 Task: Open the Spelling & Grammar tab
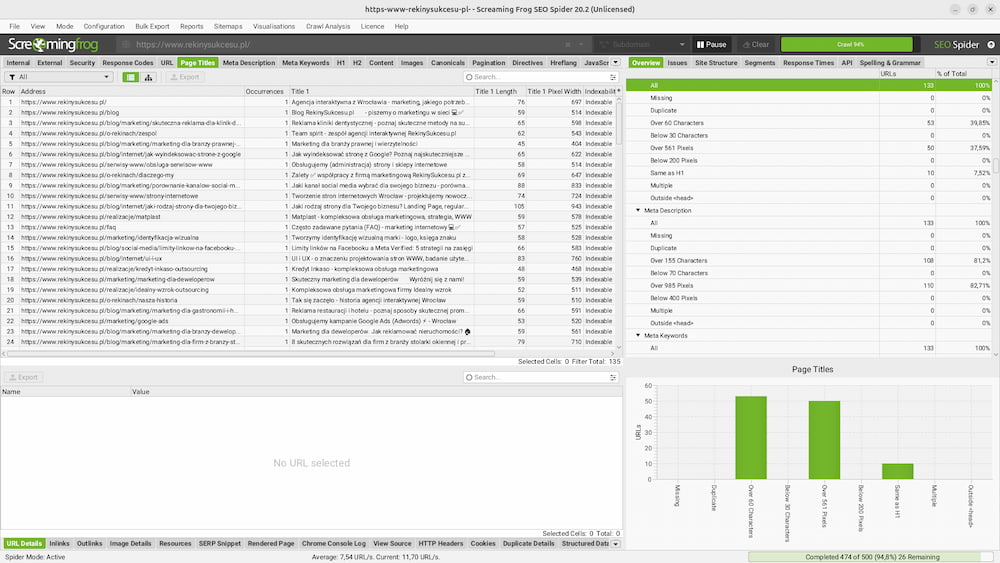(890, 62)
